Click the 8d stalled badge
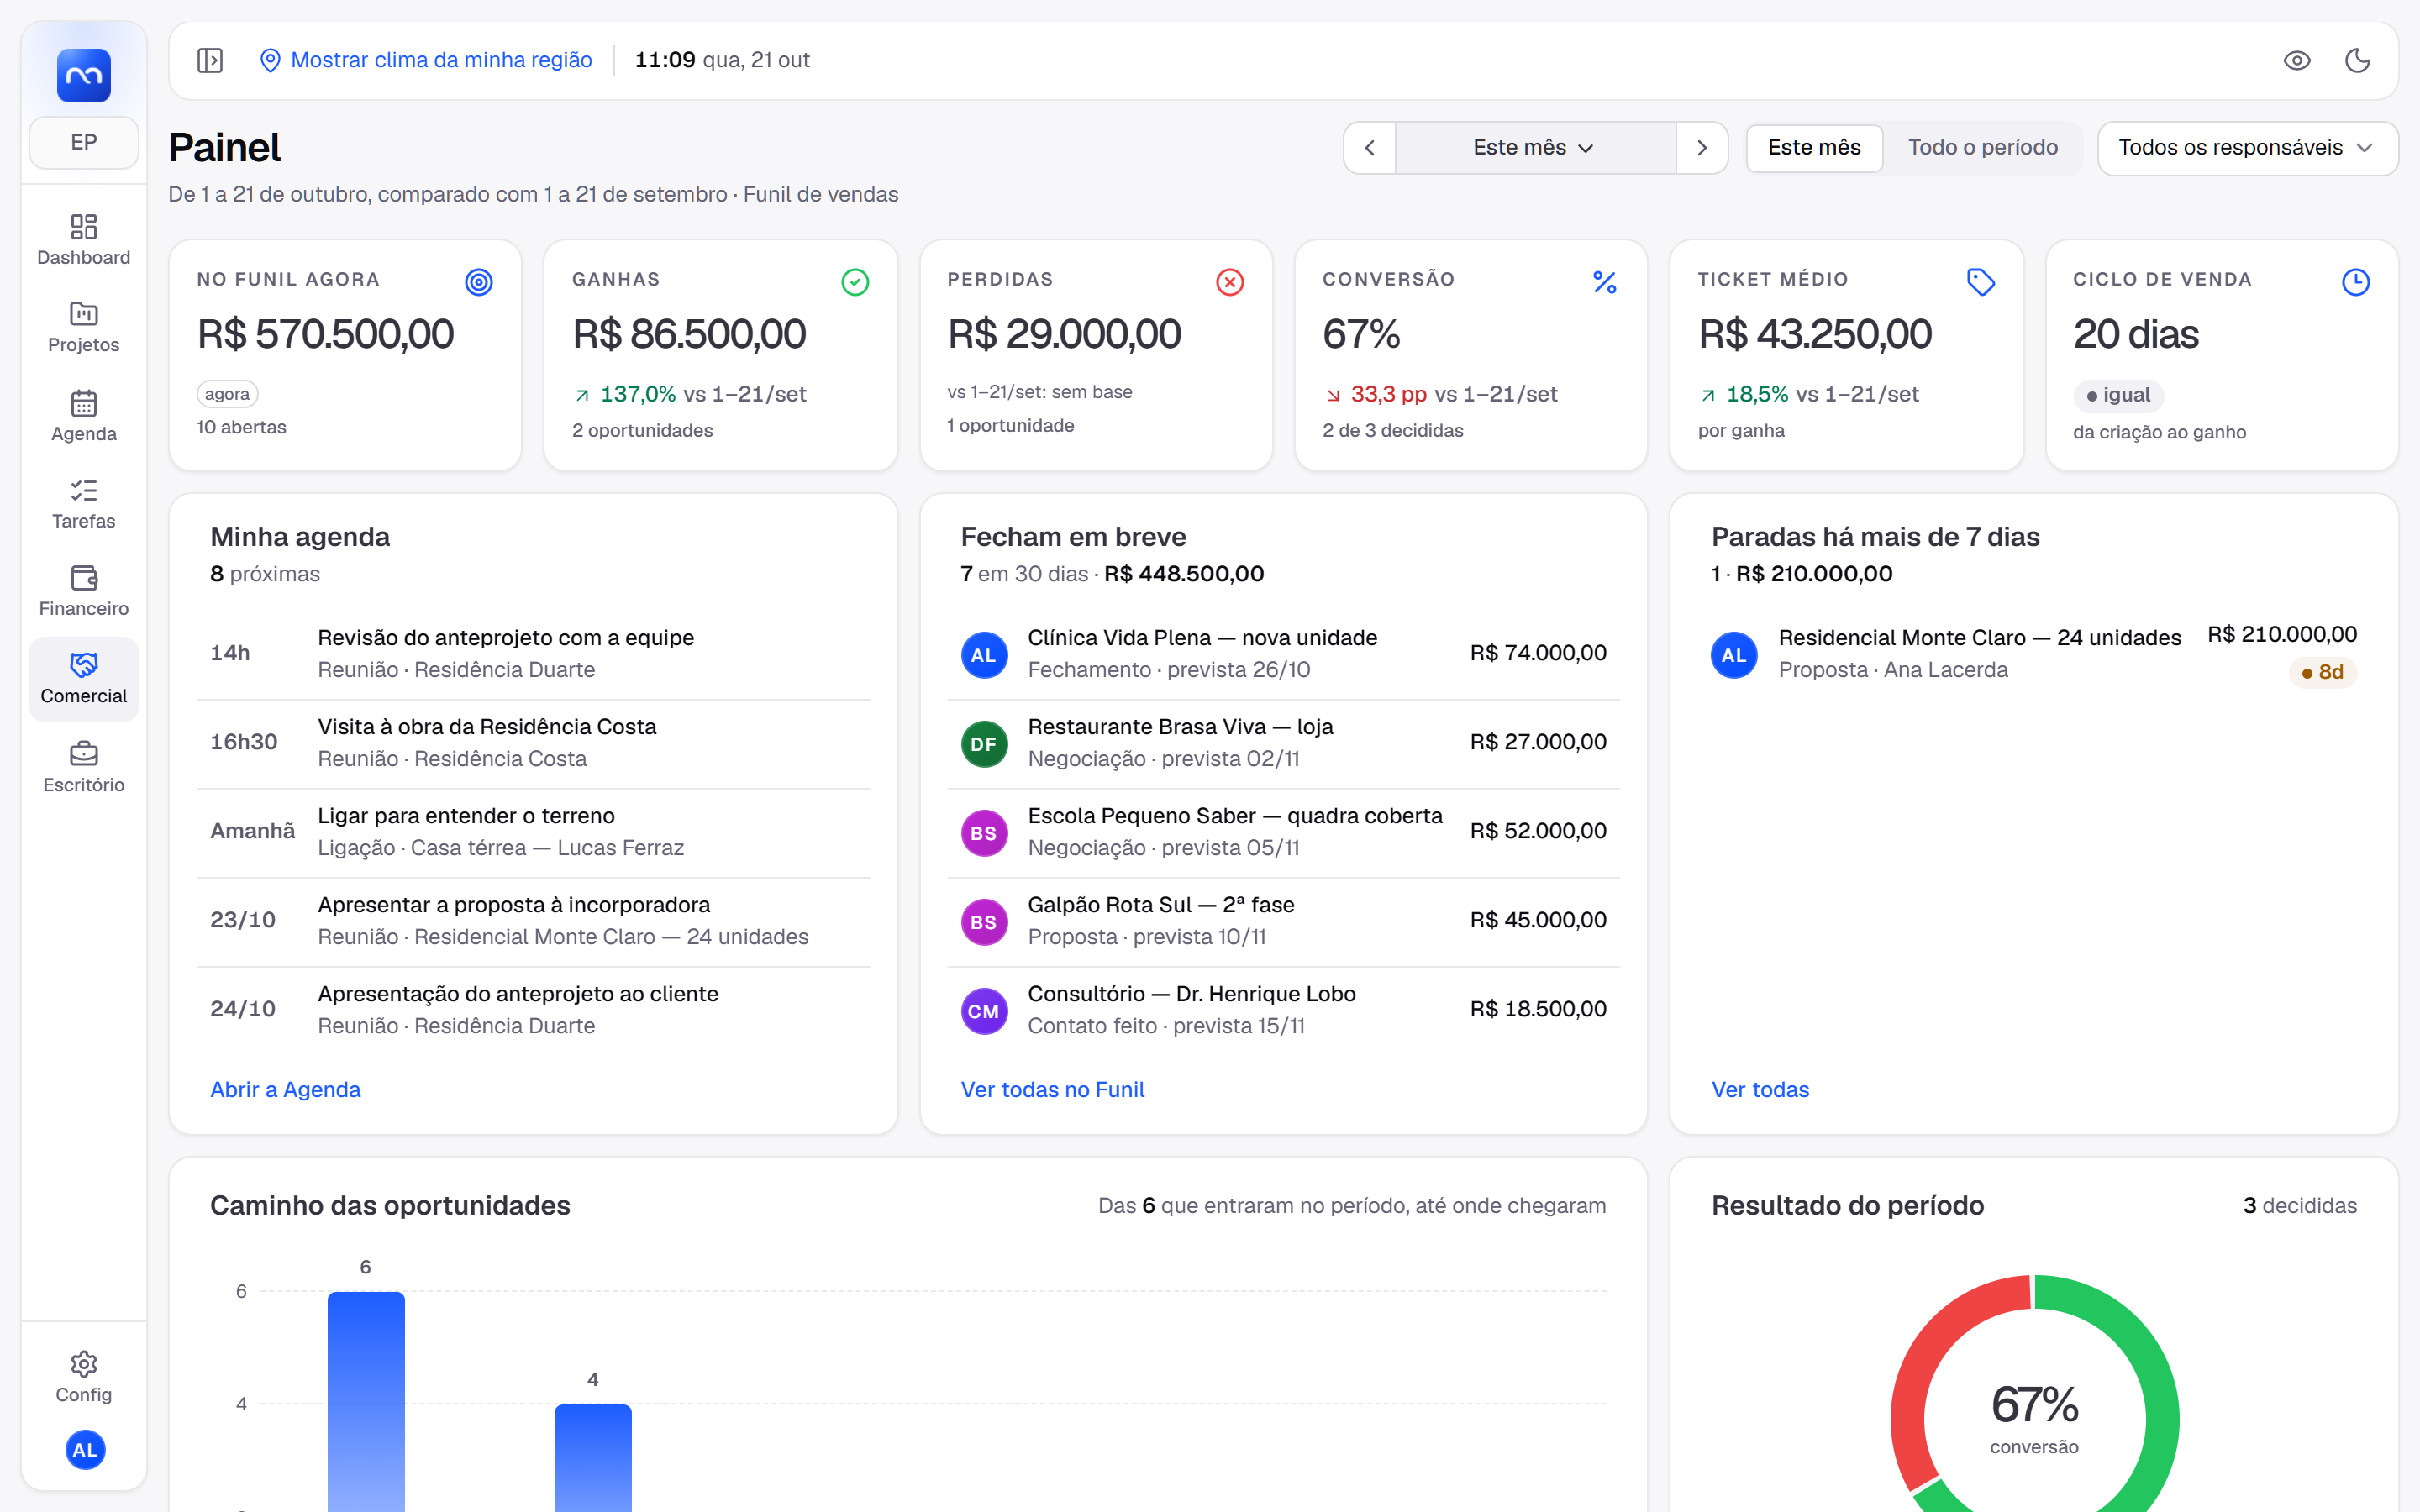 [2322, 672]
